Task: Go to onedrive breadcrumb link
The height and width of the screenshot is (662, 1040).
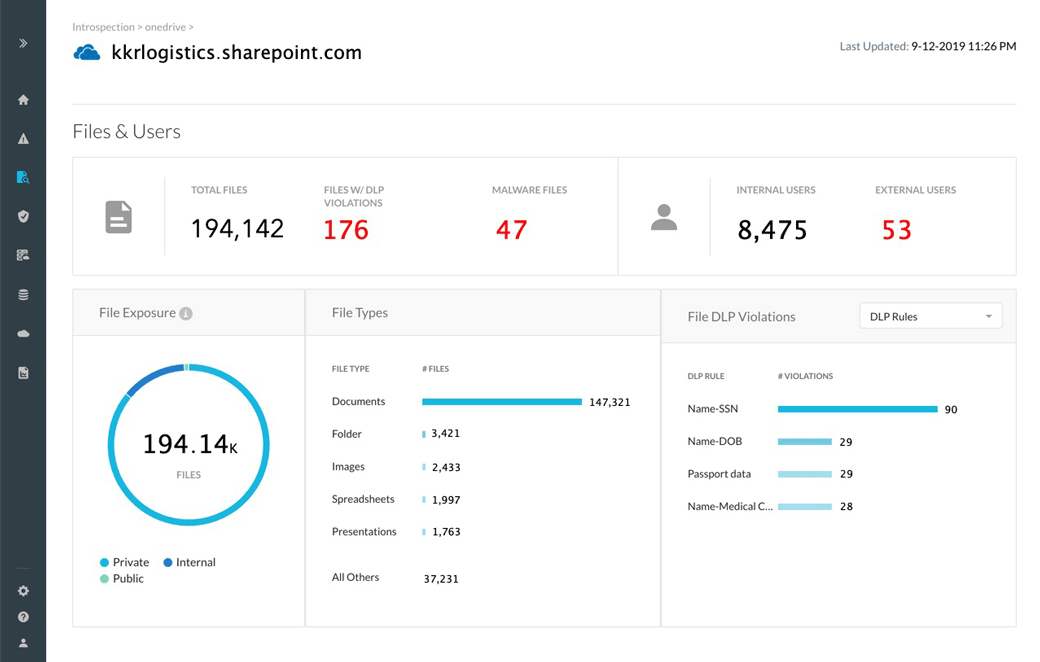Action: coord(165,27)
